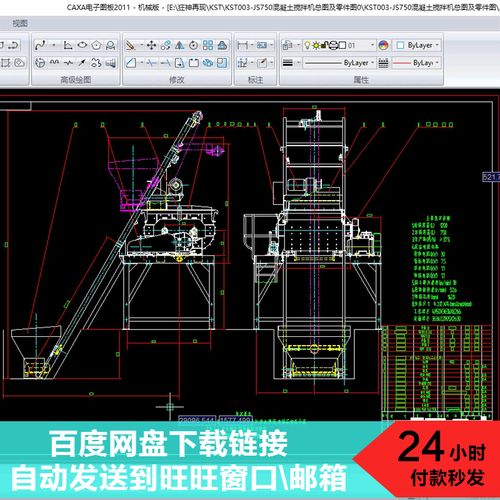Open the color ByLayer dropdown

click(x=437, y=45)
